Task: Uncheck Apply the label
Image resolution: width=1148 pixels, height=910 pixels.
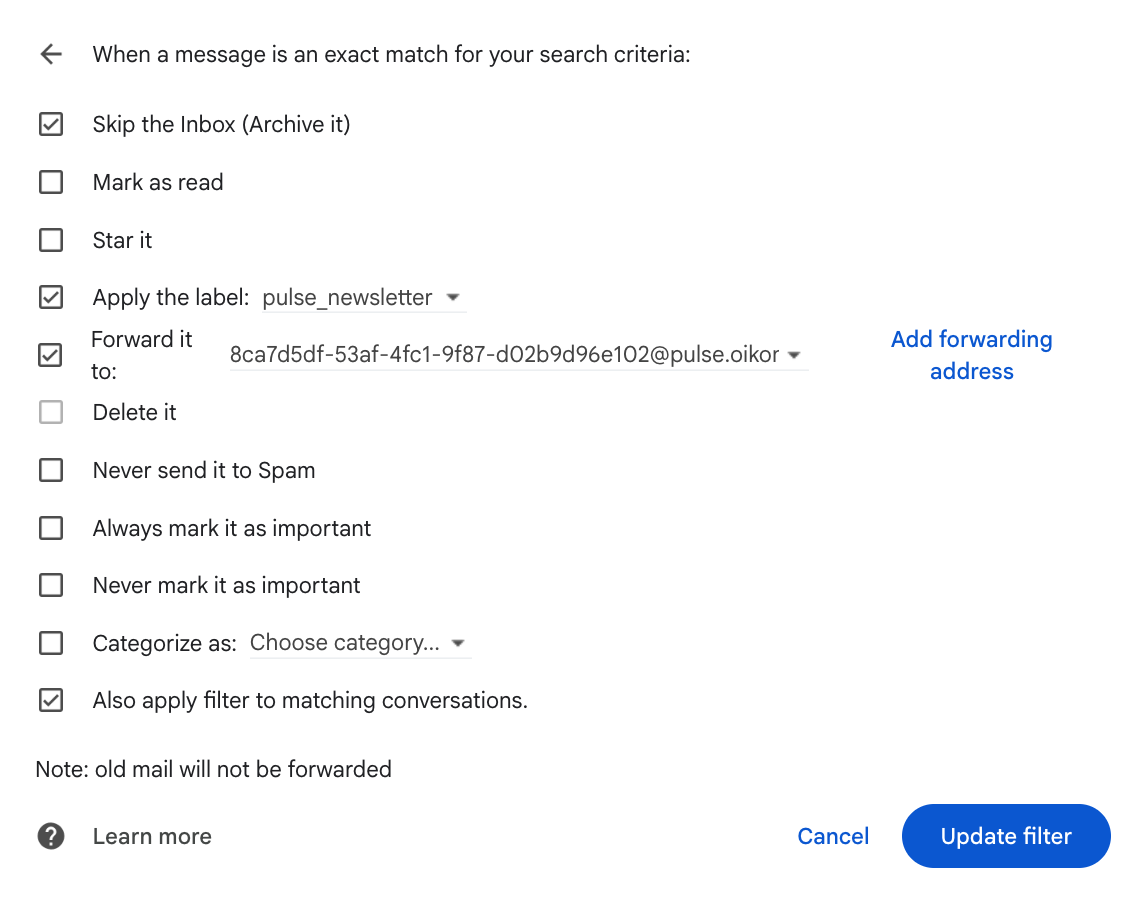Action: click(50, 297)
